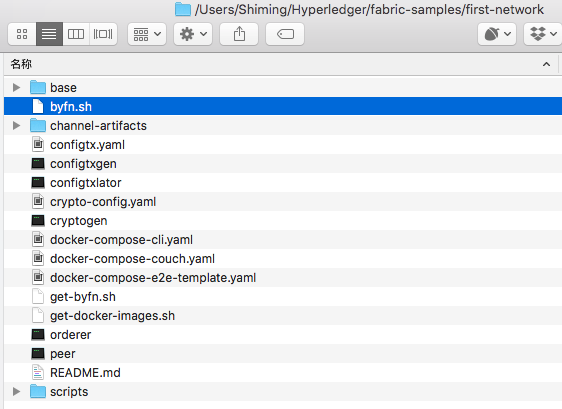Viewport: 562px width, 409px height.
Task: Click the Share toolbar button
Action: [x=239, y=34]
